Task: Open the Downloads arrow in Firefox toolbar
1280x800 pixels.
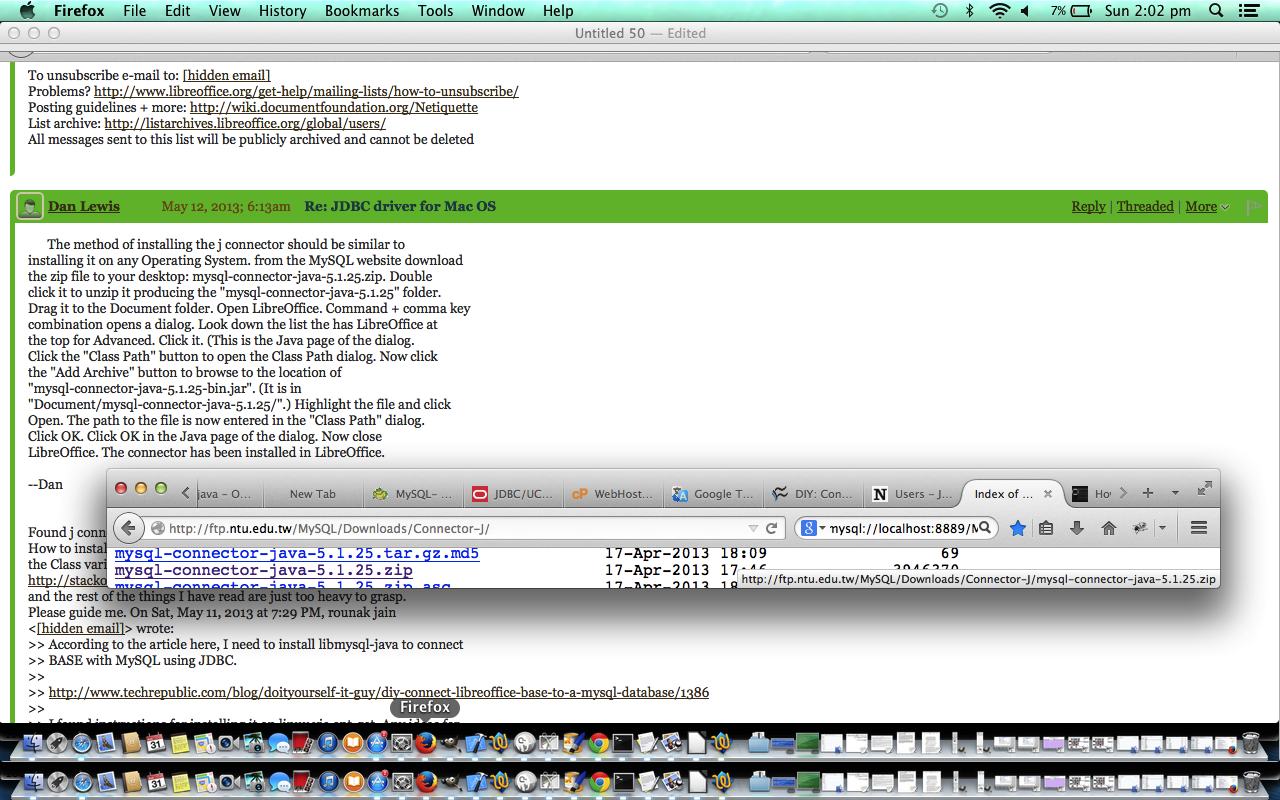Action: pyautogui.click(x=1077, y=528)
